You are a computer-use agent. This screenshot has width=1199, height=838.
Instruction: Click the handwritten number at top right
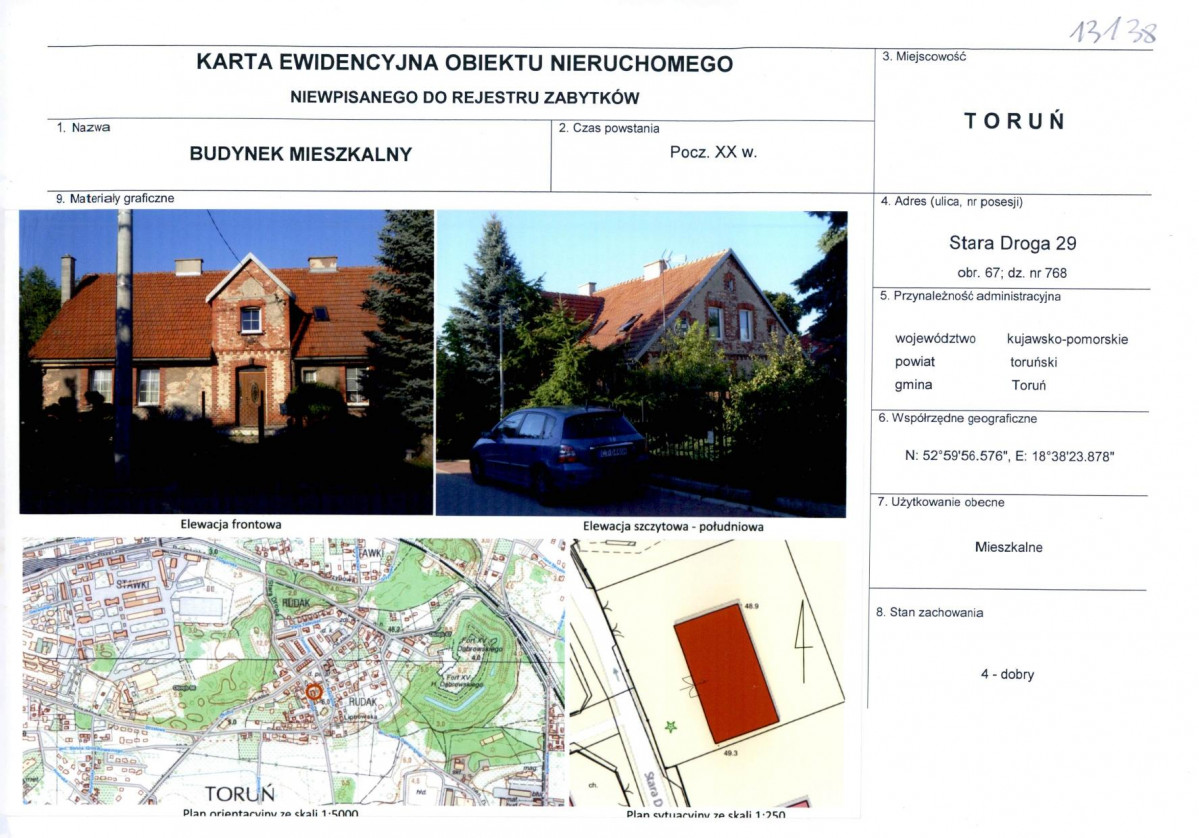(1113, 31)
